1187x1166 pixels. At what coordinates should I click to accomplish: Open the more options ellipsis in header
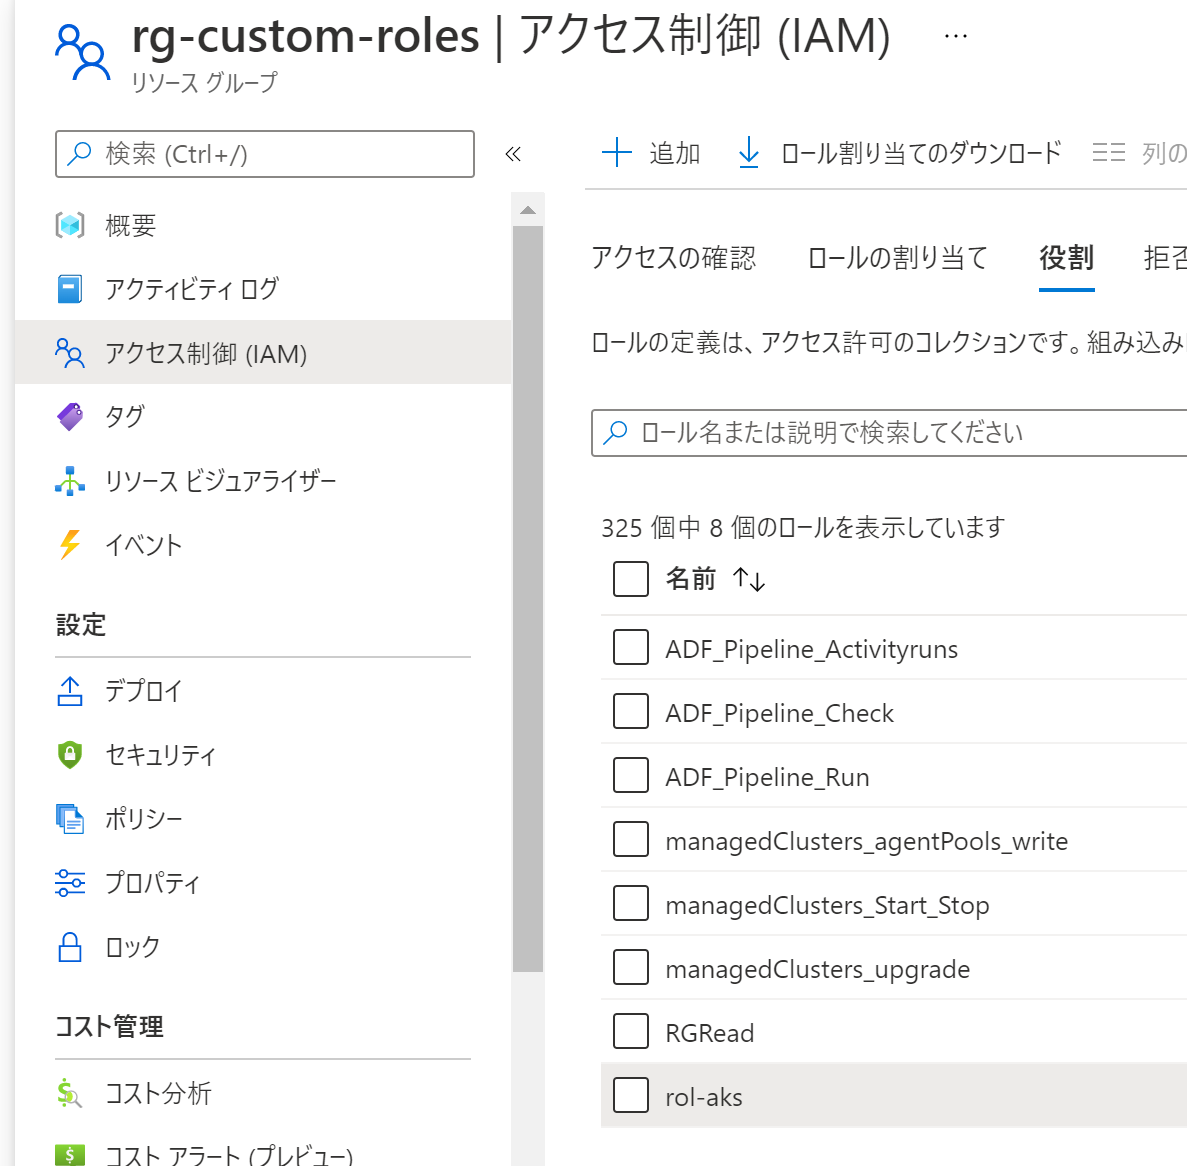(956, 36)
